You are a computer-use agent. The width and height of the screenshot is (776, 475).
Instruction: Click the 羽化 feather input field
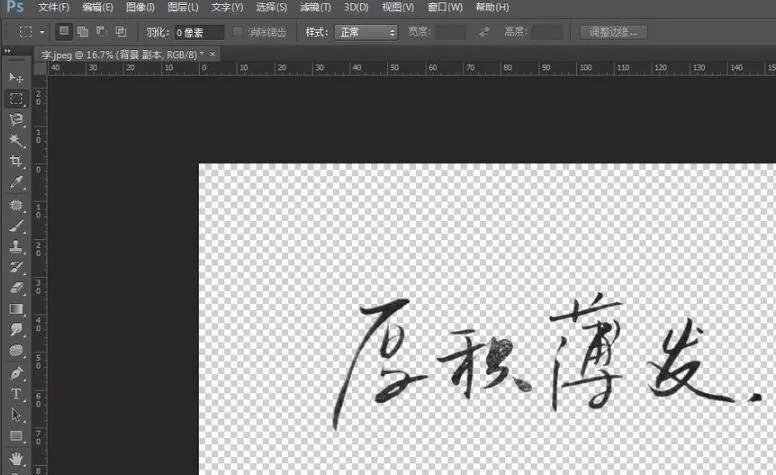tap(199, 33)
